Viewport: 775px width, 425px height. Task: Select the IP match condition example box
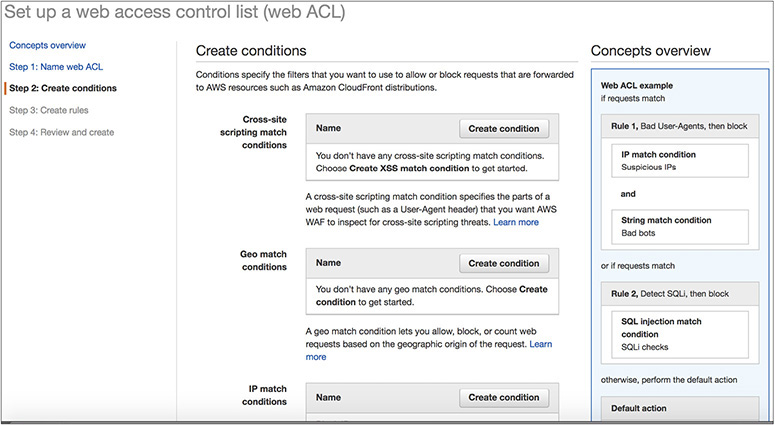coord(679,161)
